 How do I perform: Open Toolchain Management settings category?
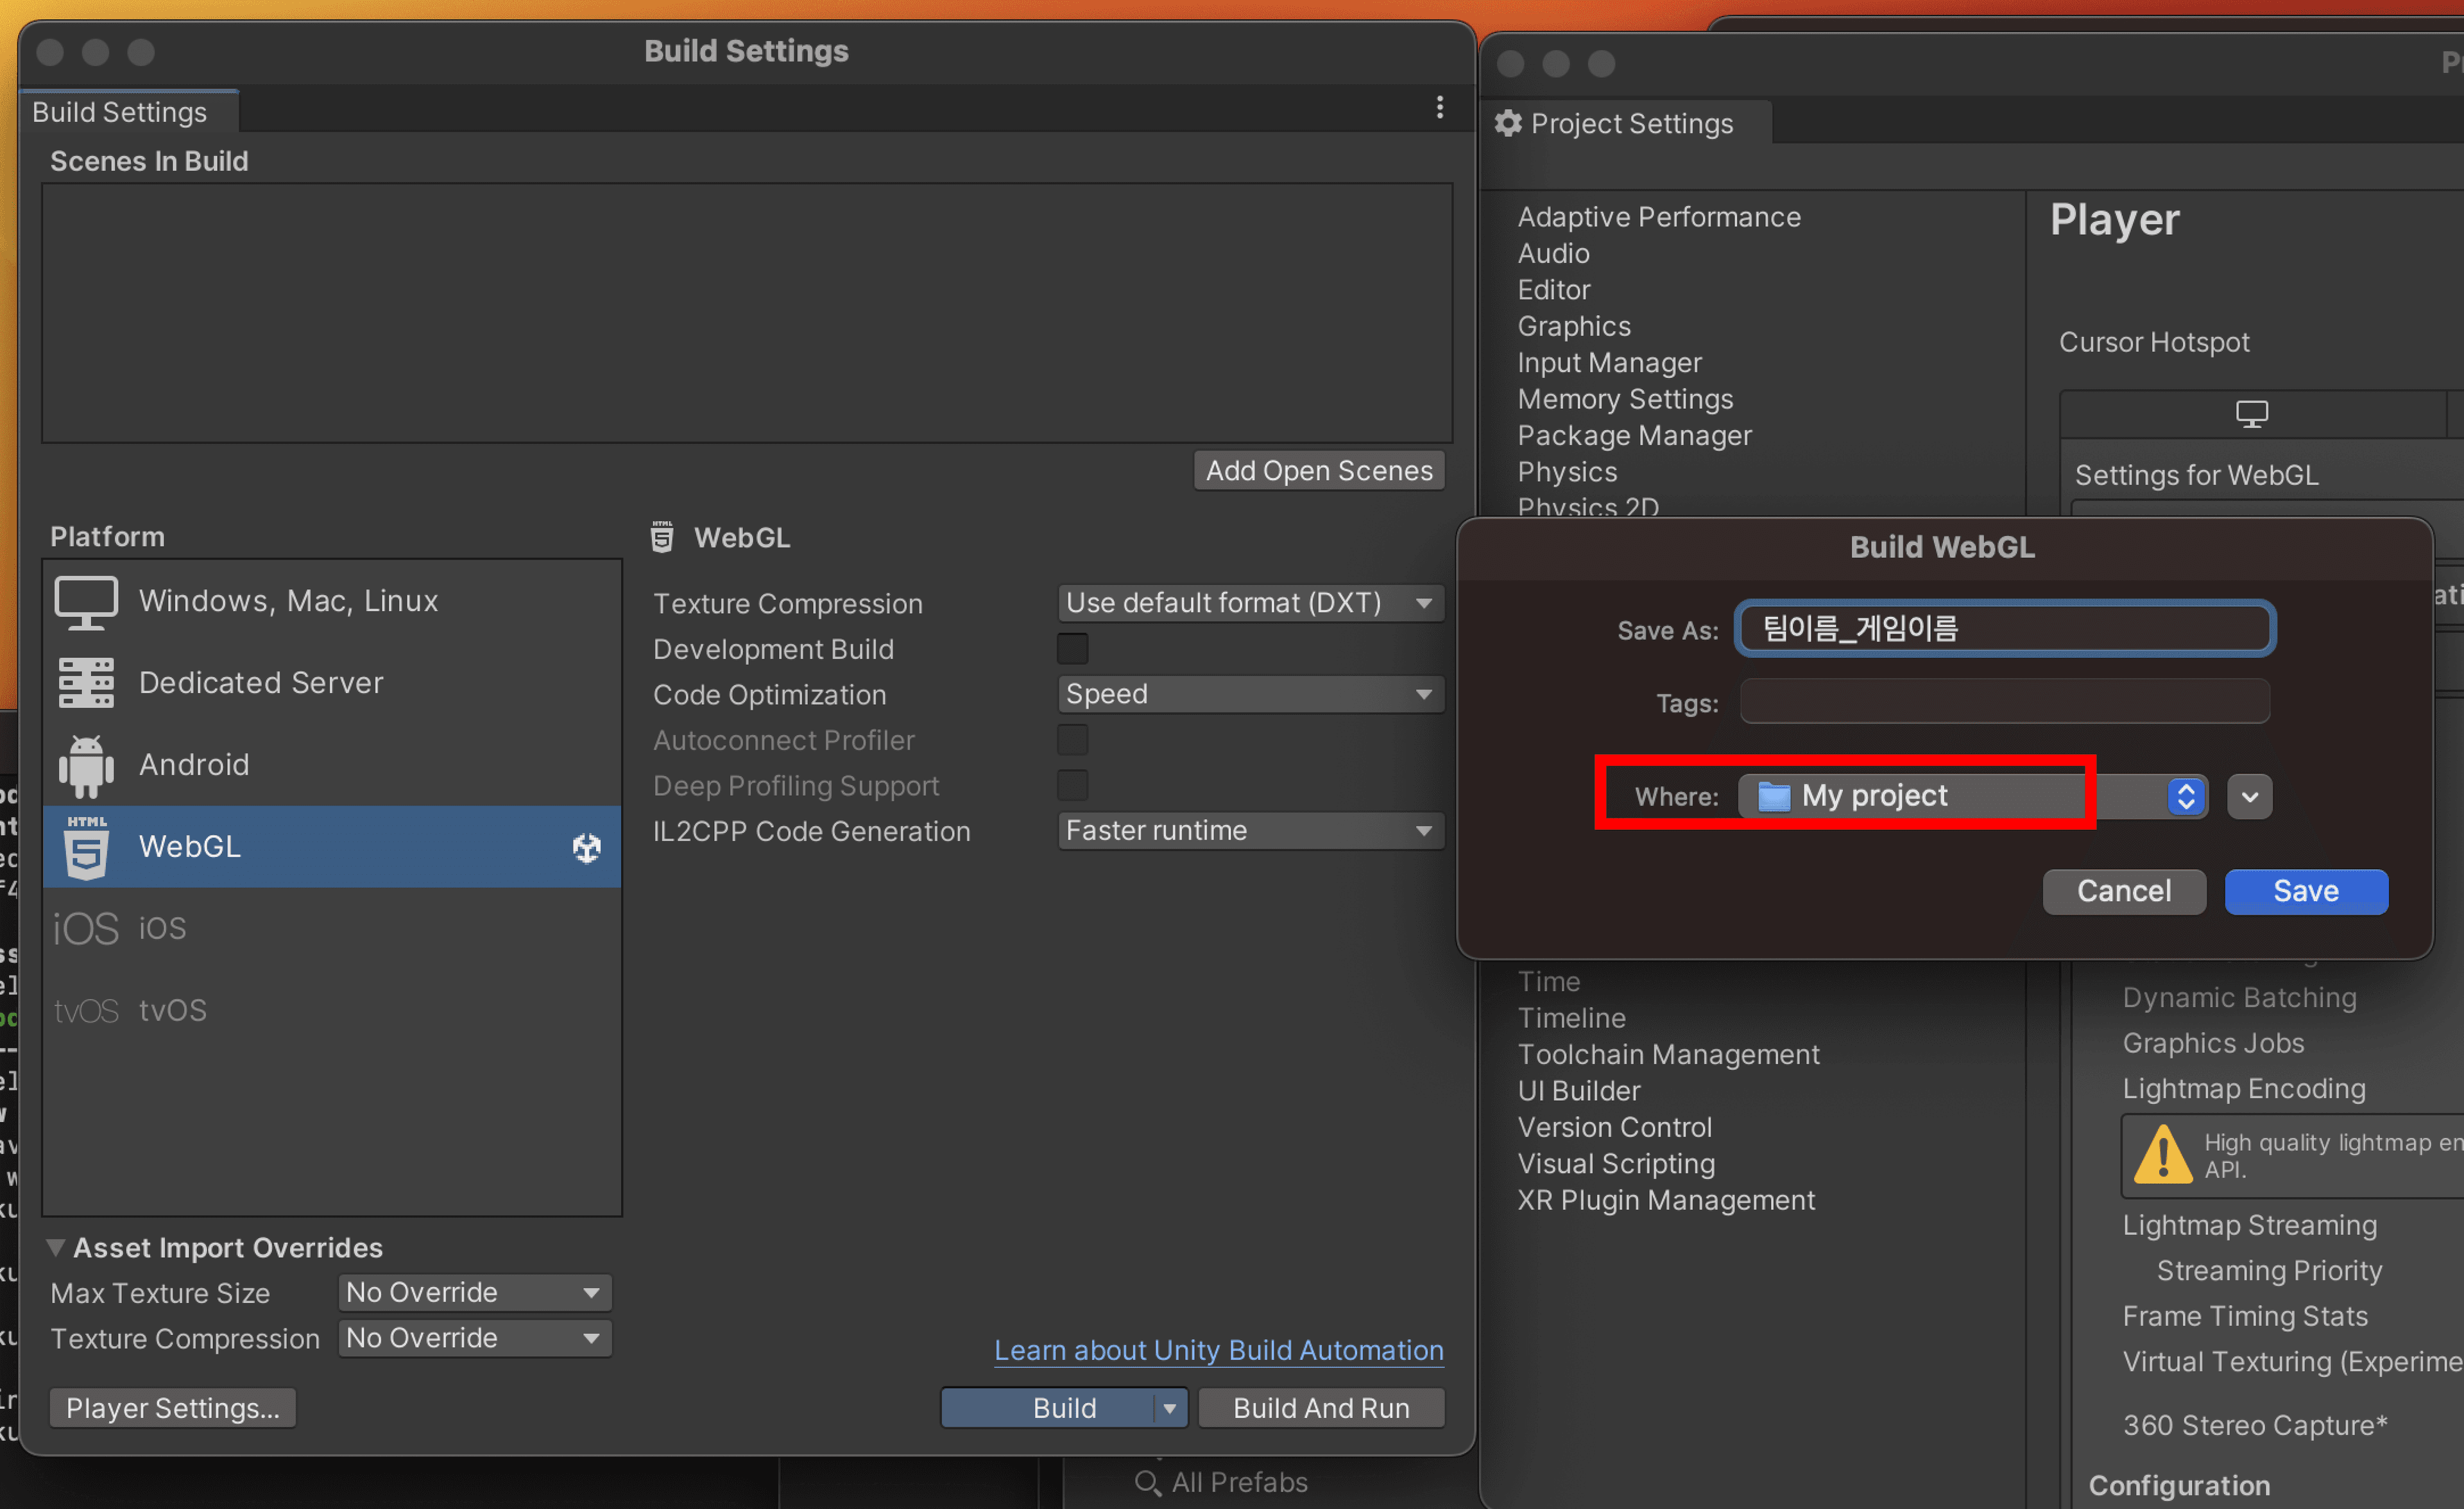pyautogui.click(x=1668, y=1055)
